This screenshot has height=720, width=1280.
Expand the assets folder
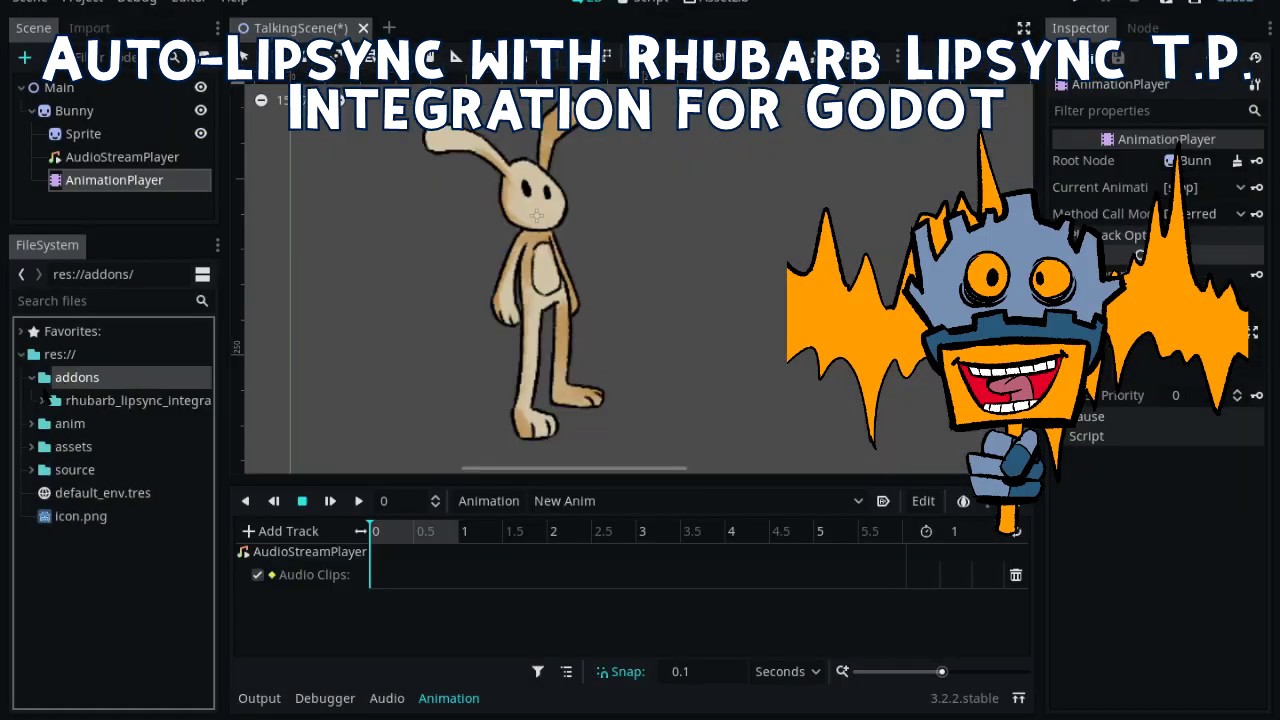point(32,447)
